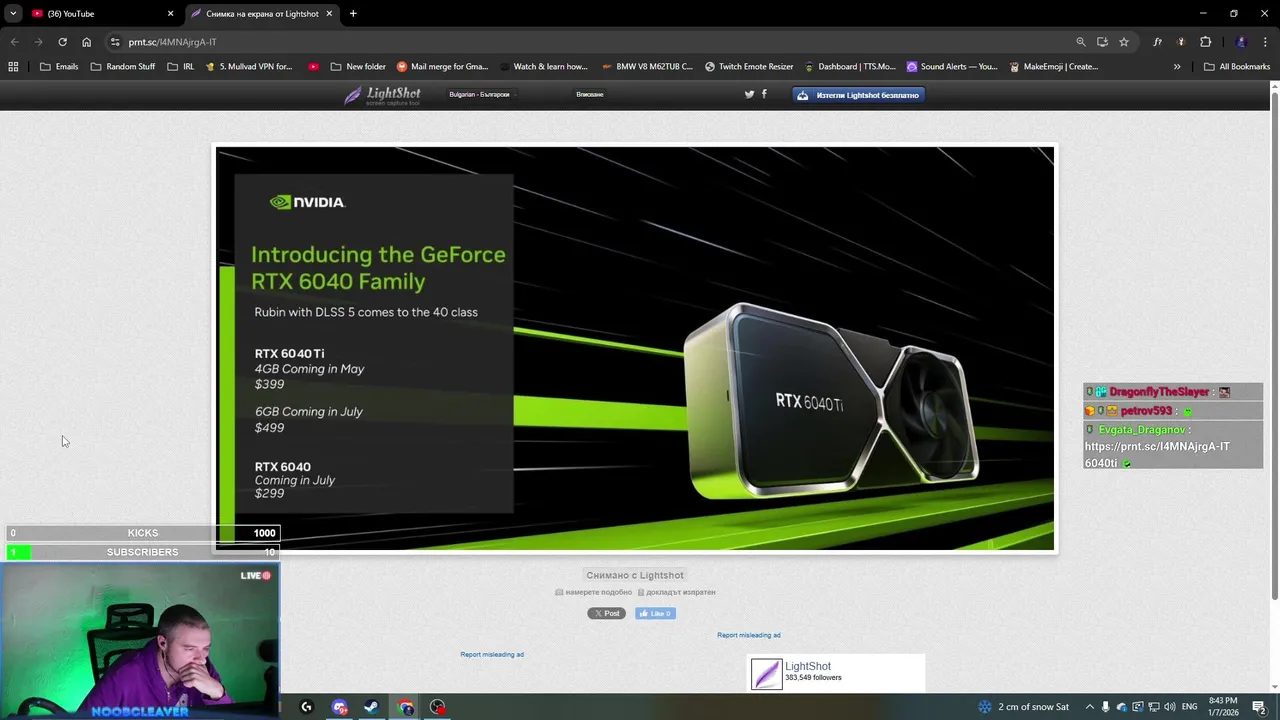This screenshot has width=1280, height=720.
Task: Click the left Report misleading ad link
Action: 492,654
